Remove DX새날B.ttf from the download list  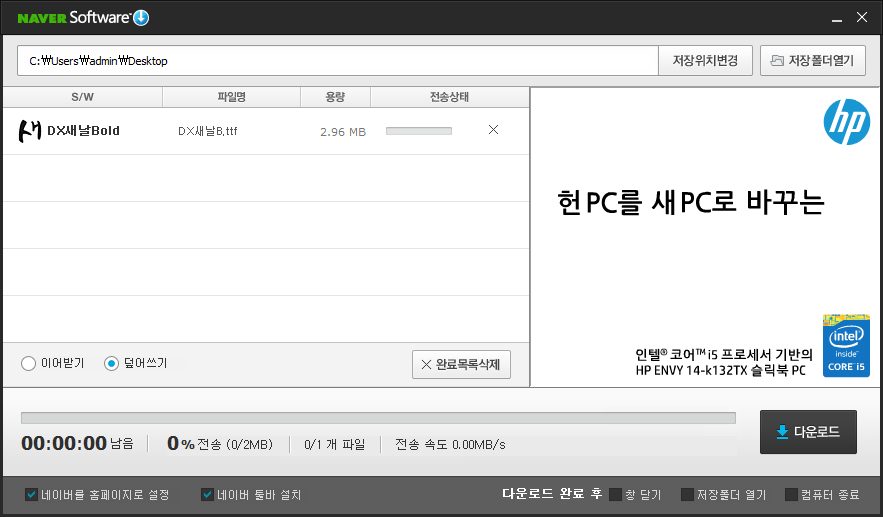click(493, 130)
